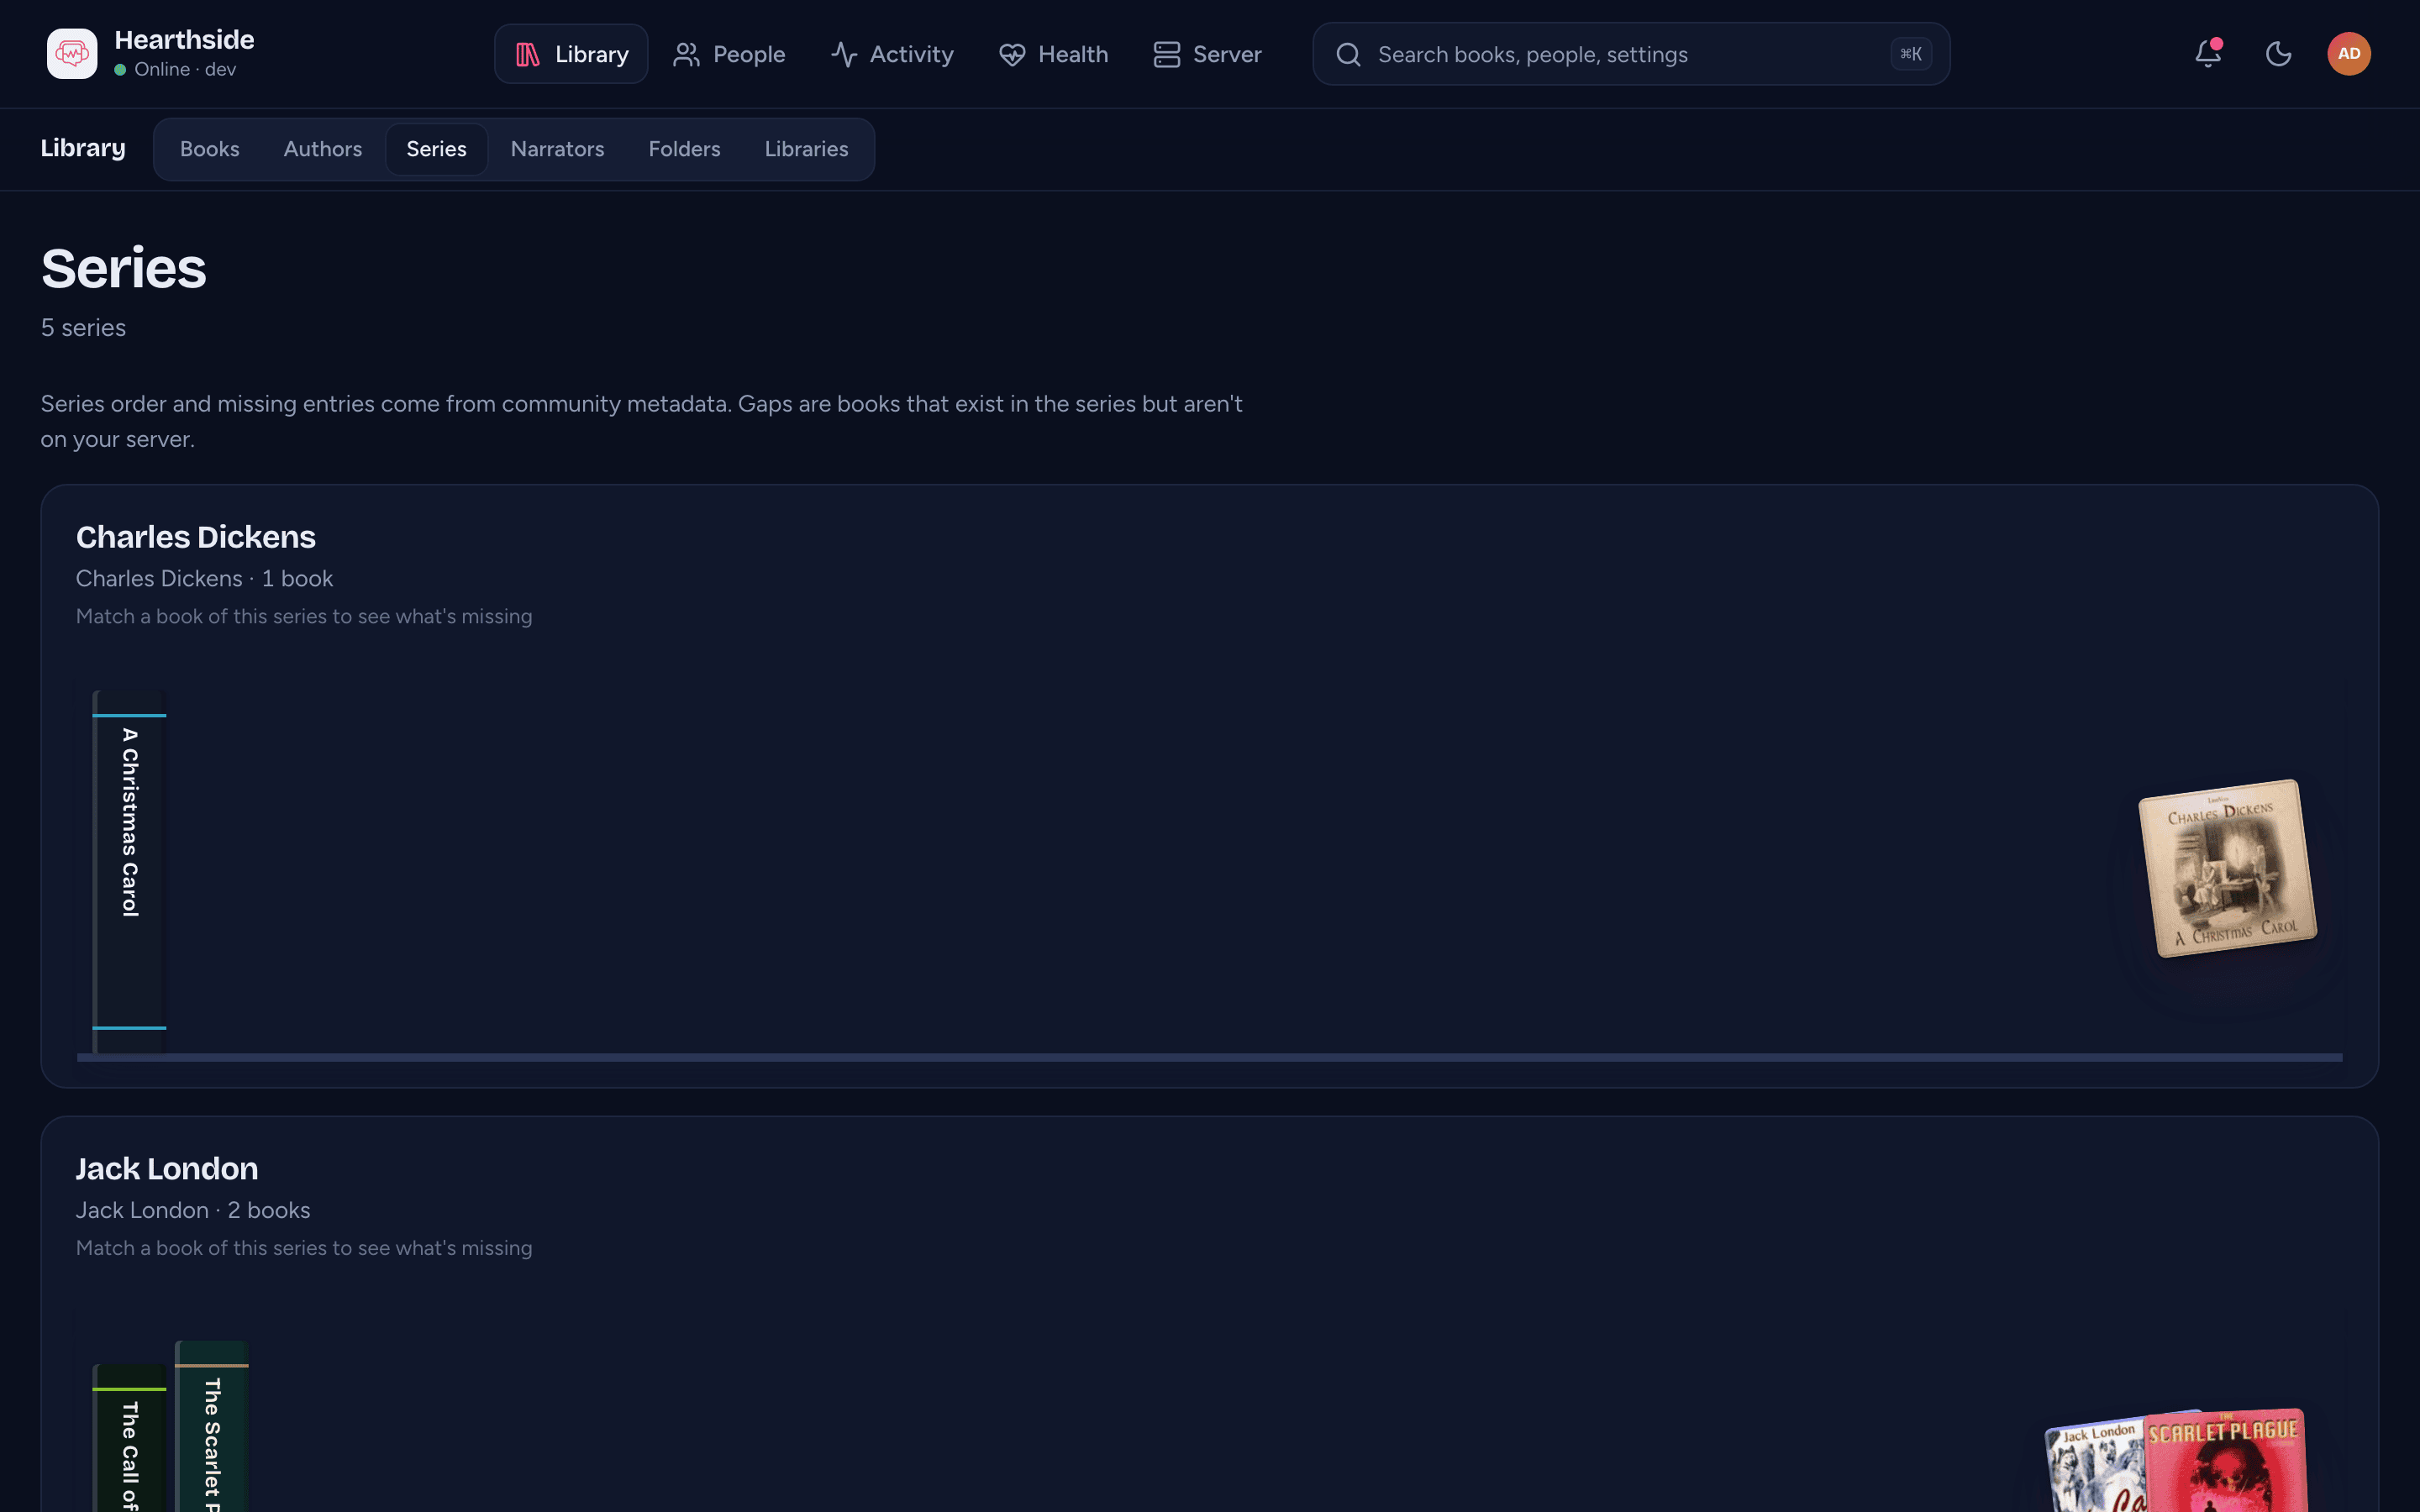The width and height of the screenshot is (2420, 1512).
Task: Click the search magnifier icon
Action: coord(1348,54)
